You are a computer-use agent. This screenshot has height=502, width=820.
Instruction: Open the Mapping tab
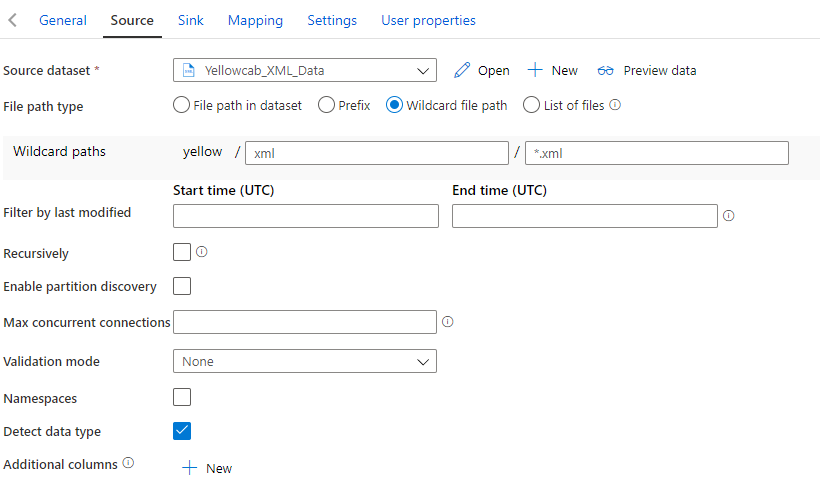tap(255, 20)
